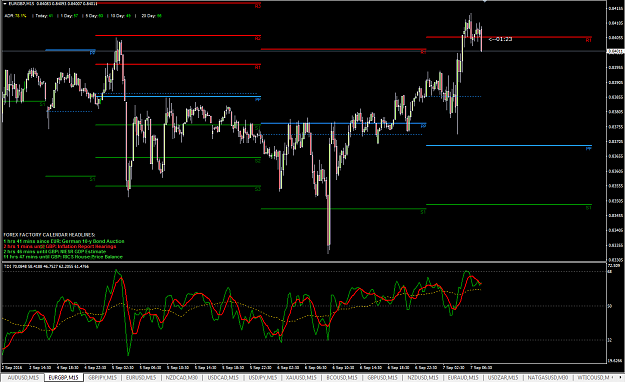The image size is (625, 382).
Task: Click the NIESR GDP Estimate headline
Action: tap(55, 252)
